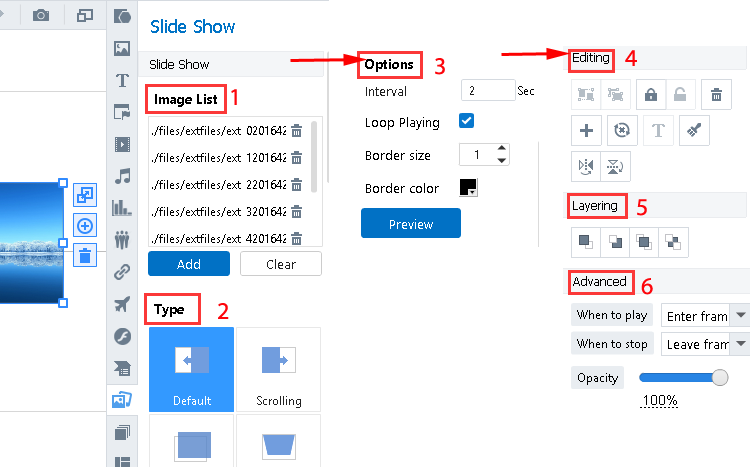Select the chart tool in sidebar
The image size is (750, 467).
[123, 207]
